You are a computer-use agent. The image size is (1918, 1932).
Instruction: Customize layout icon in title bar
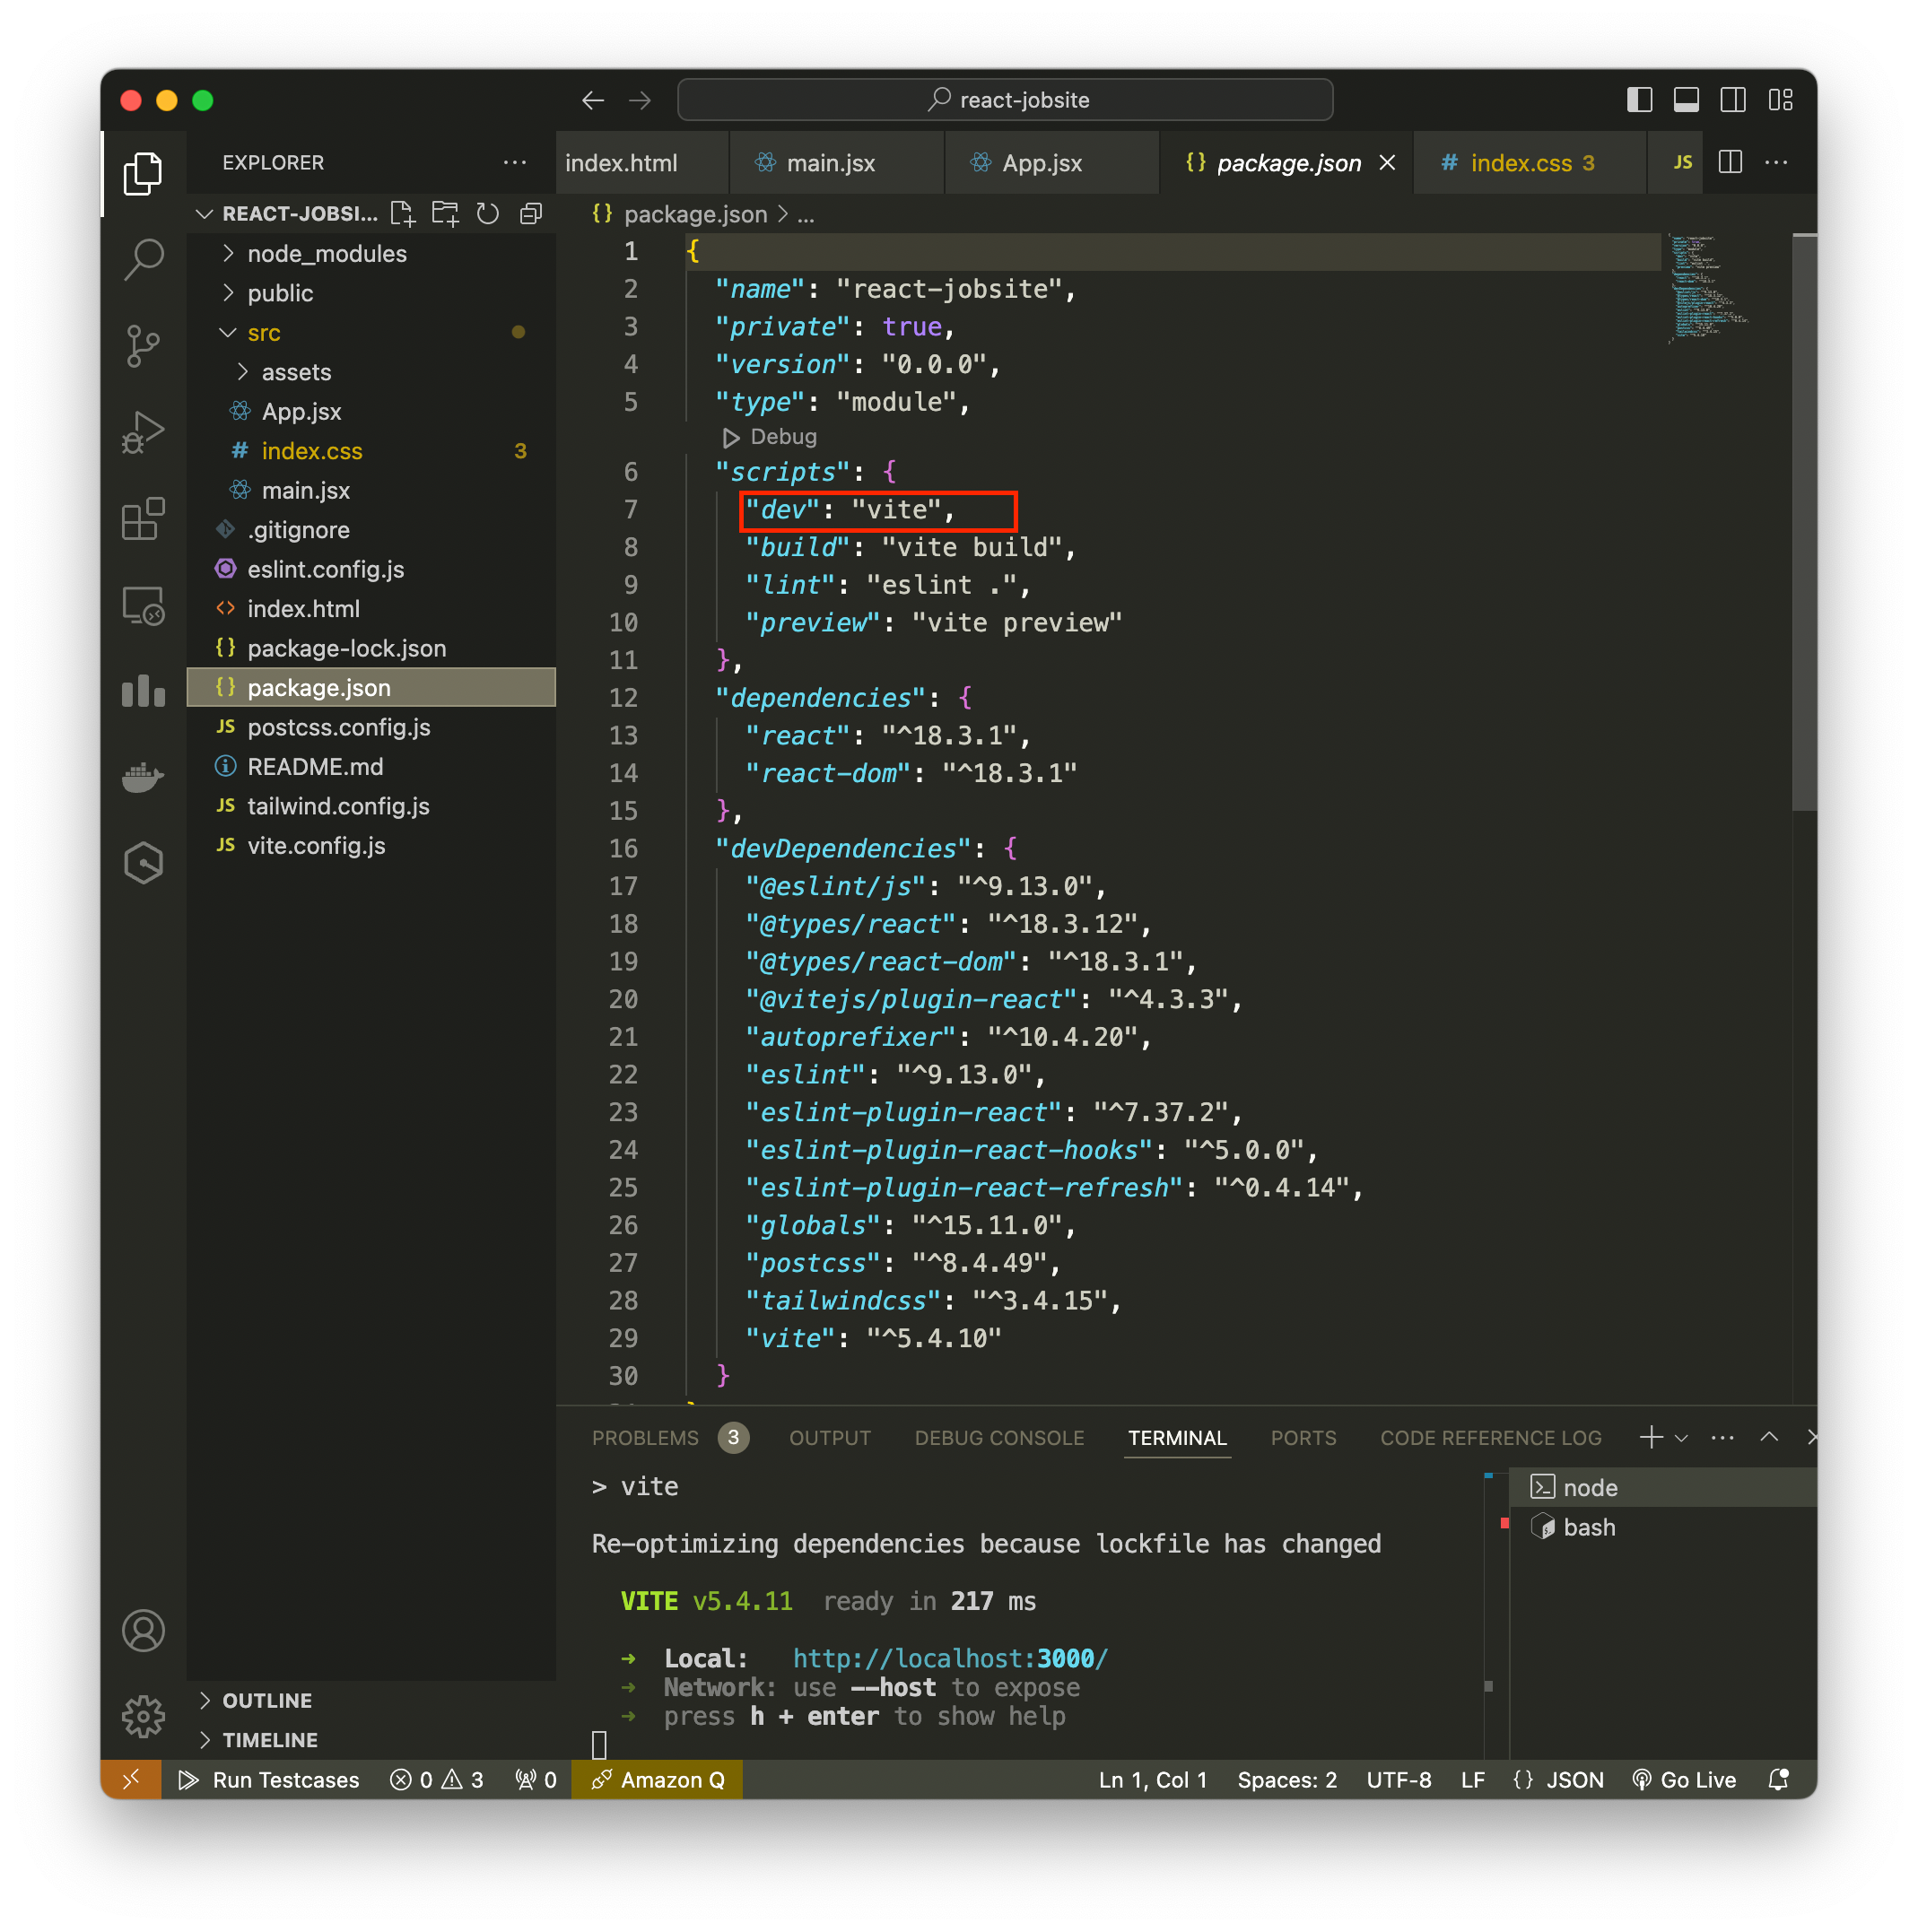tap(1780, 100)
